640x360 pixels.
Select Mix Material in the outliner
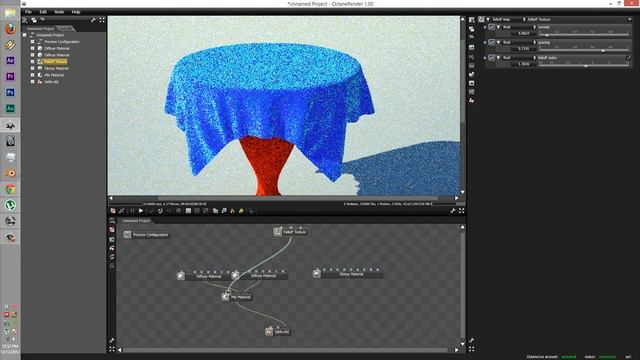click(54, 75)
